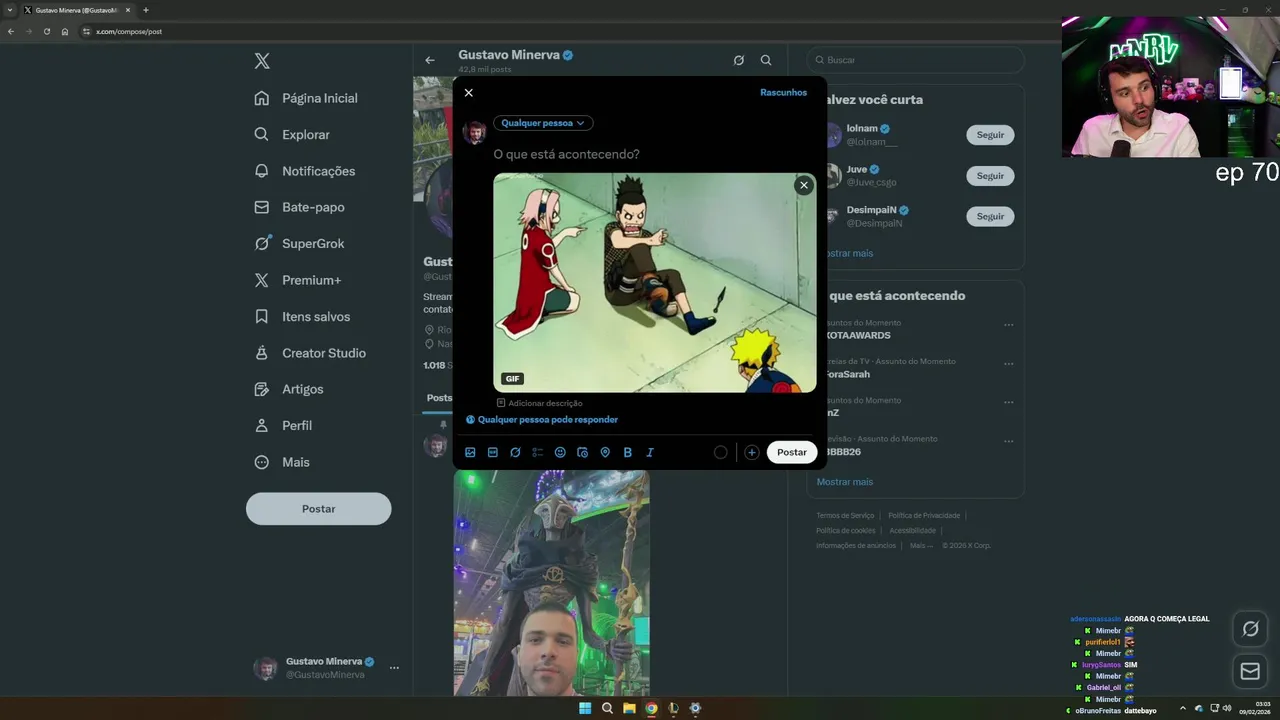Open the Qualquer pessoa audience dropdown

pyautogui.click(x=543, y=123)
